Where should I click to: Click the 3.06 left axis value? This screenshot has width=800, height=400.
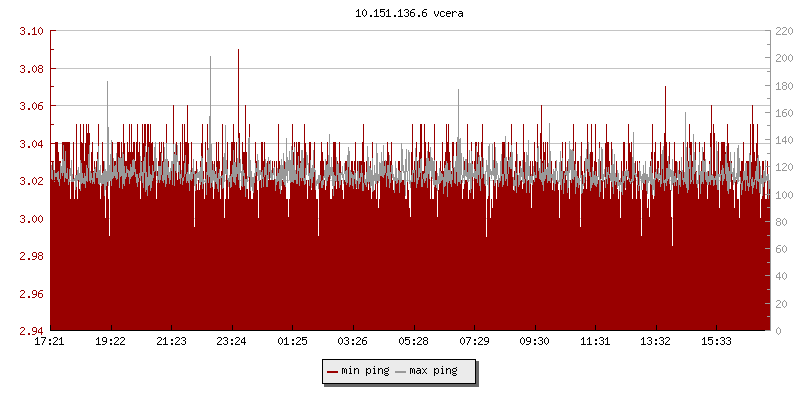31,106
